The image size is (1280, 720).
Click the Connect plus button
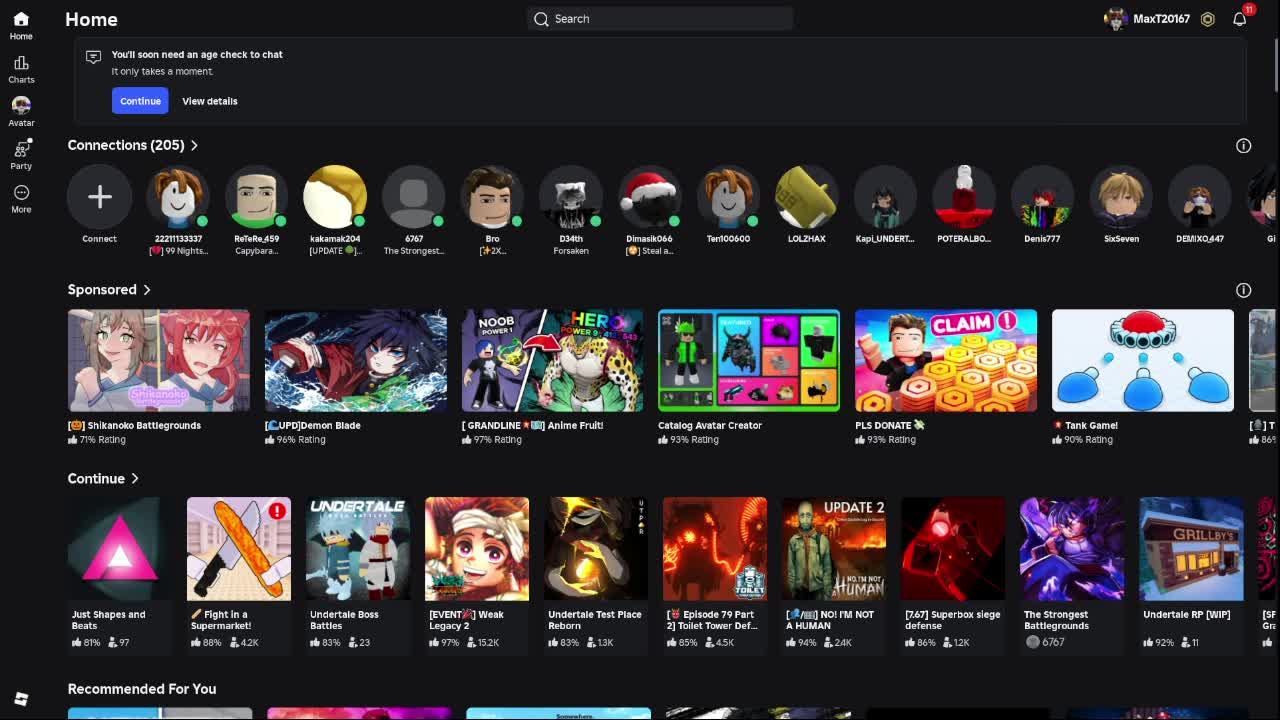[99, 197]
